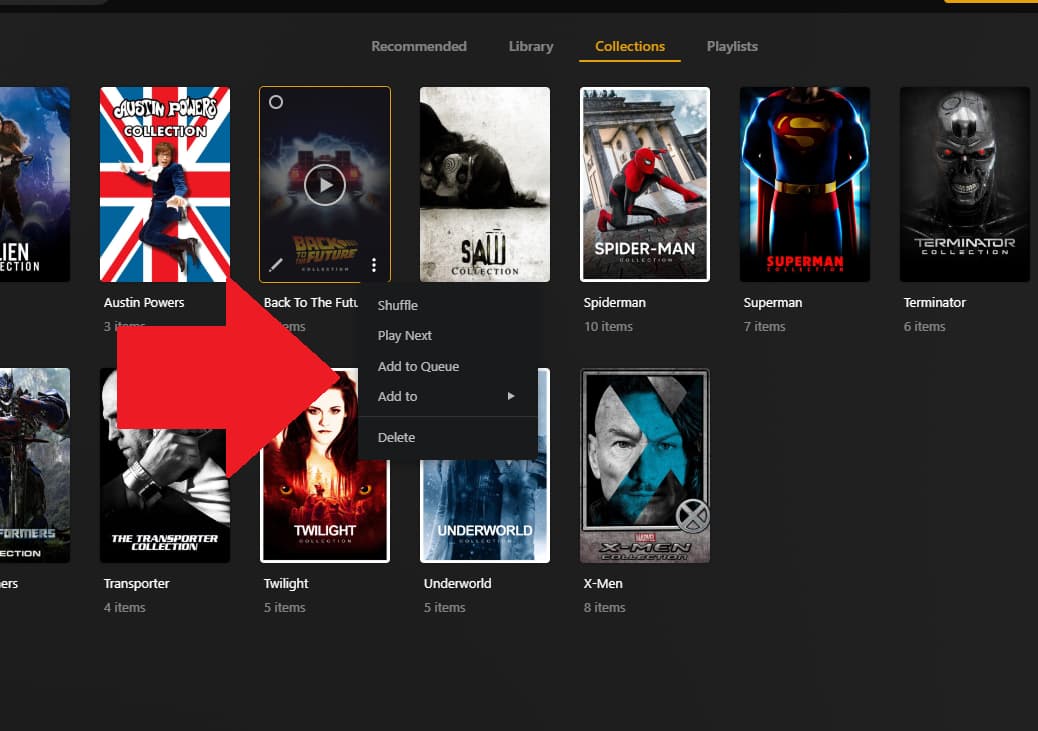
Task: Edit Back To The Future collection with pencil icon
Action: click(x=275, y=265)
